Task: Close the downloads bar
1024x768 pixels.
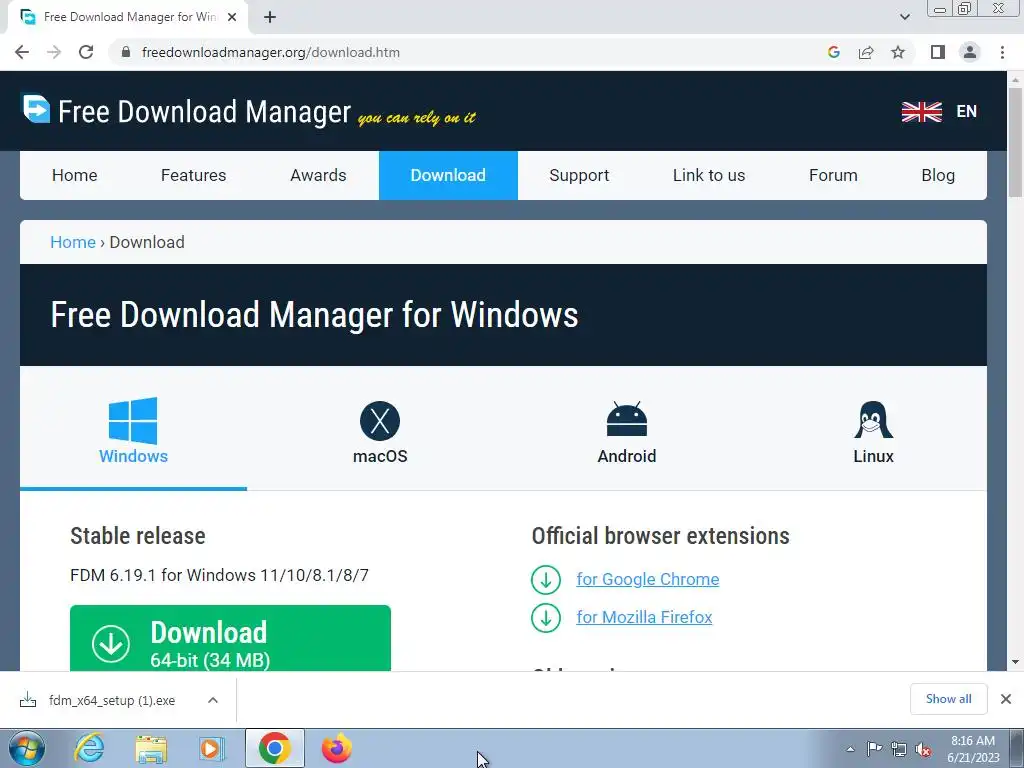Action: coord(1006,699)
